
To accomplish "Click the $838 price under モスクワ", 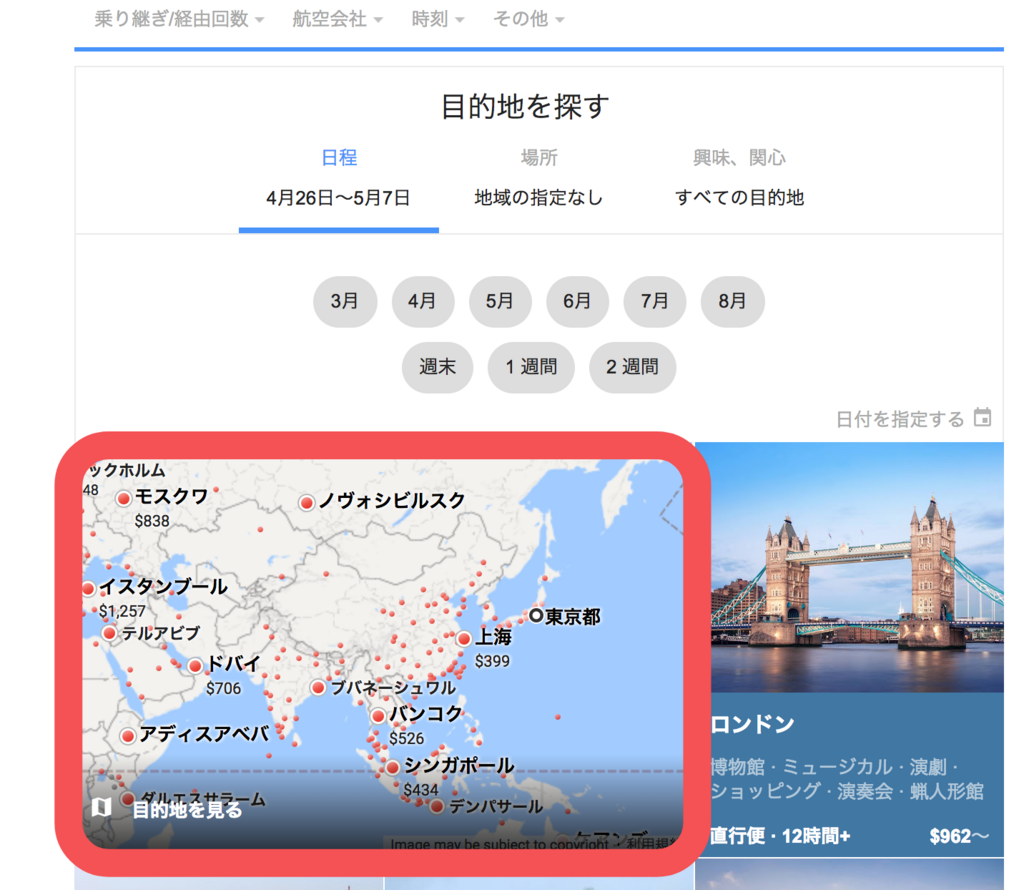I will (152, 521).
